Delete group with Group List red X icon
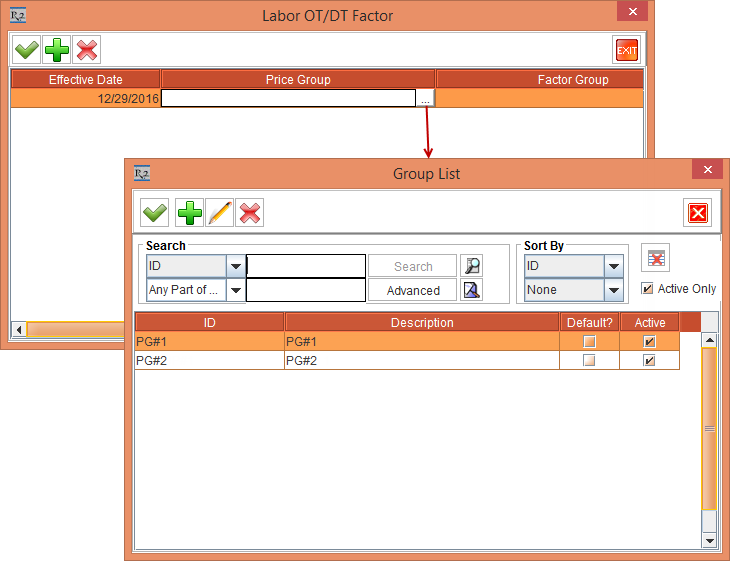 [250, 213]
